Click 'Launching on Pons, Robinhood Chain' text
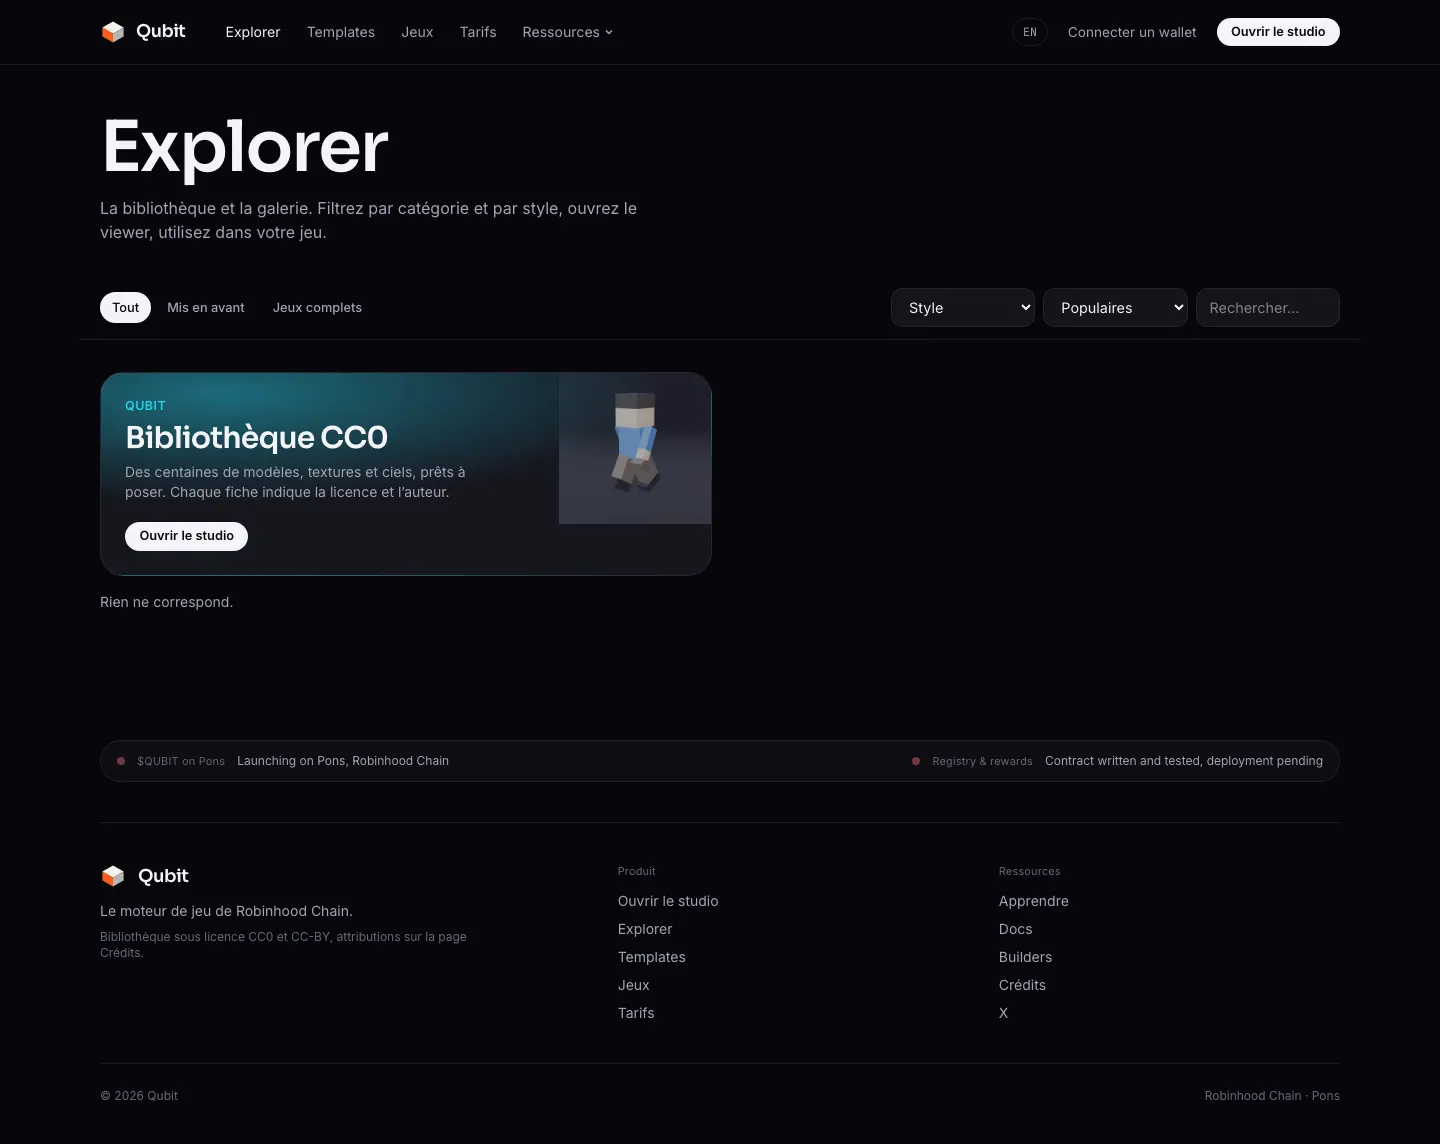The width and height of the screenshot is (1440, 1144). [343, 761]
